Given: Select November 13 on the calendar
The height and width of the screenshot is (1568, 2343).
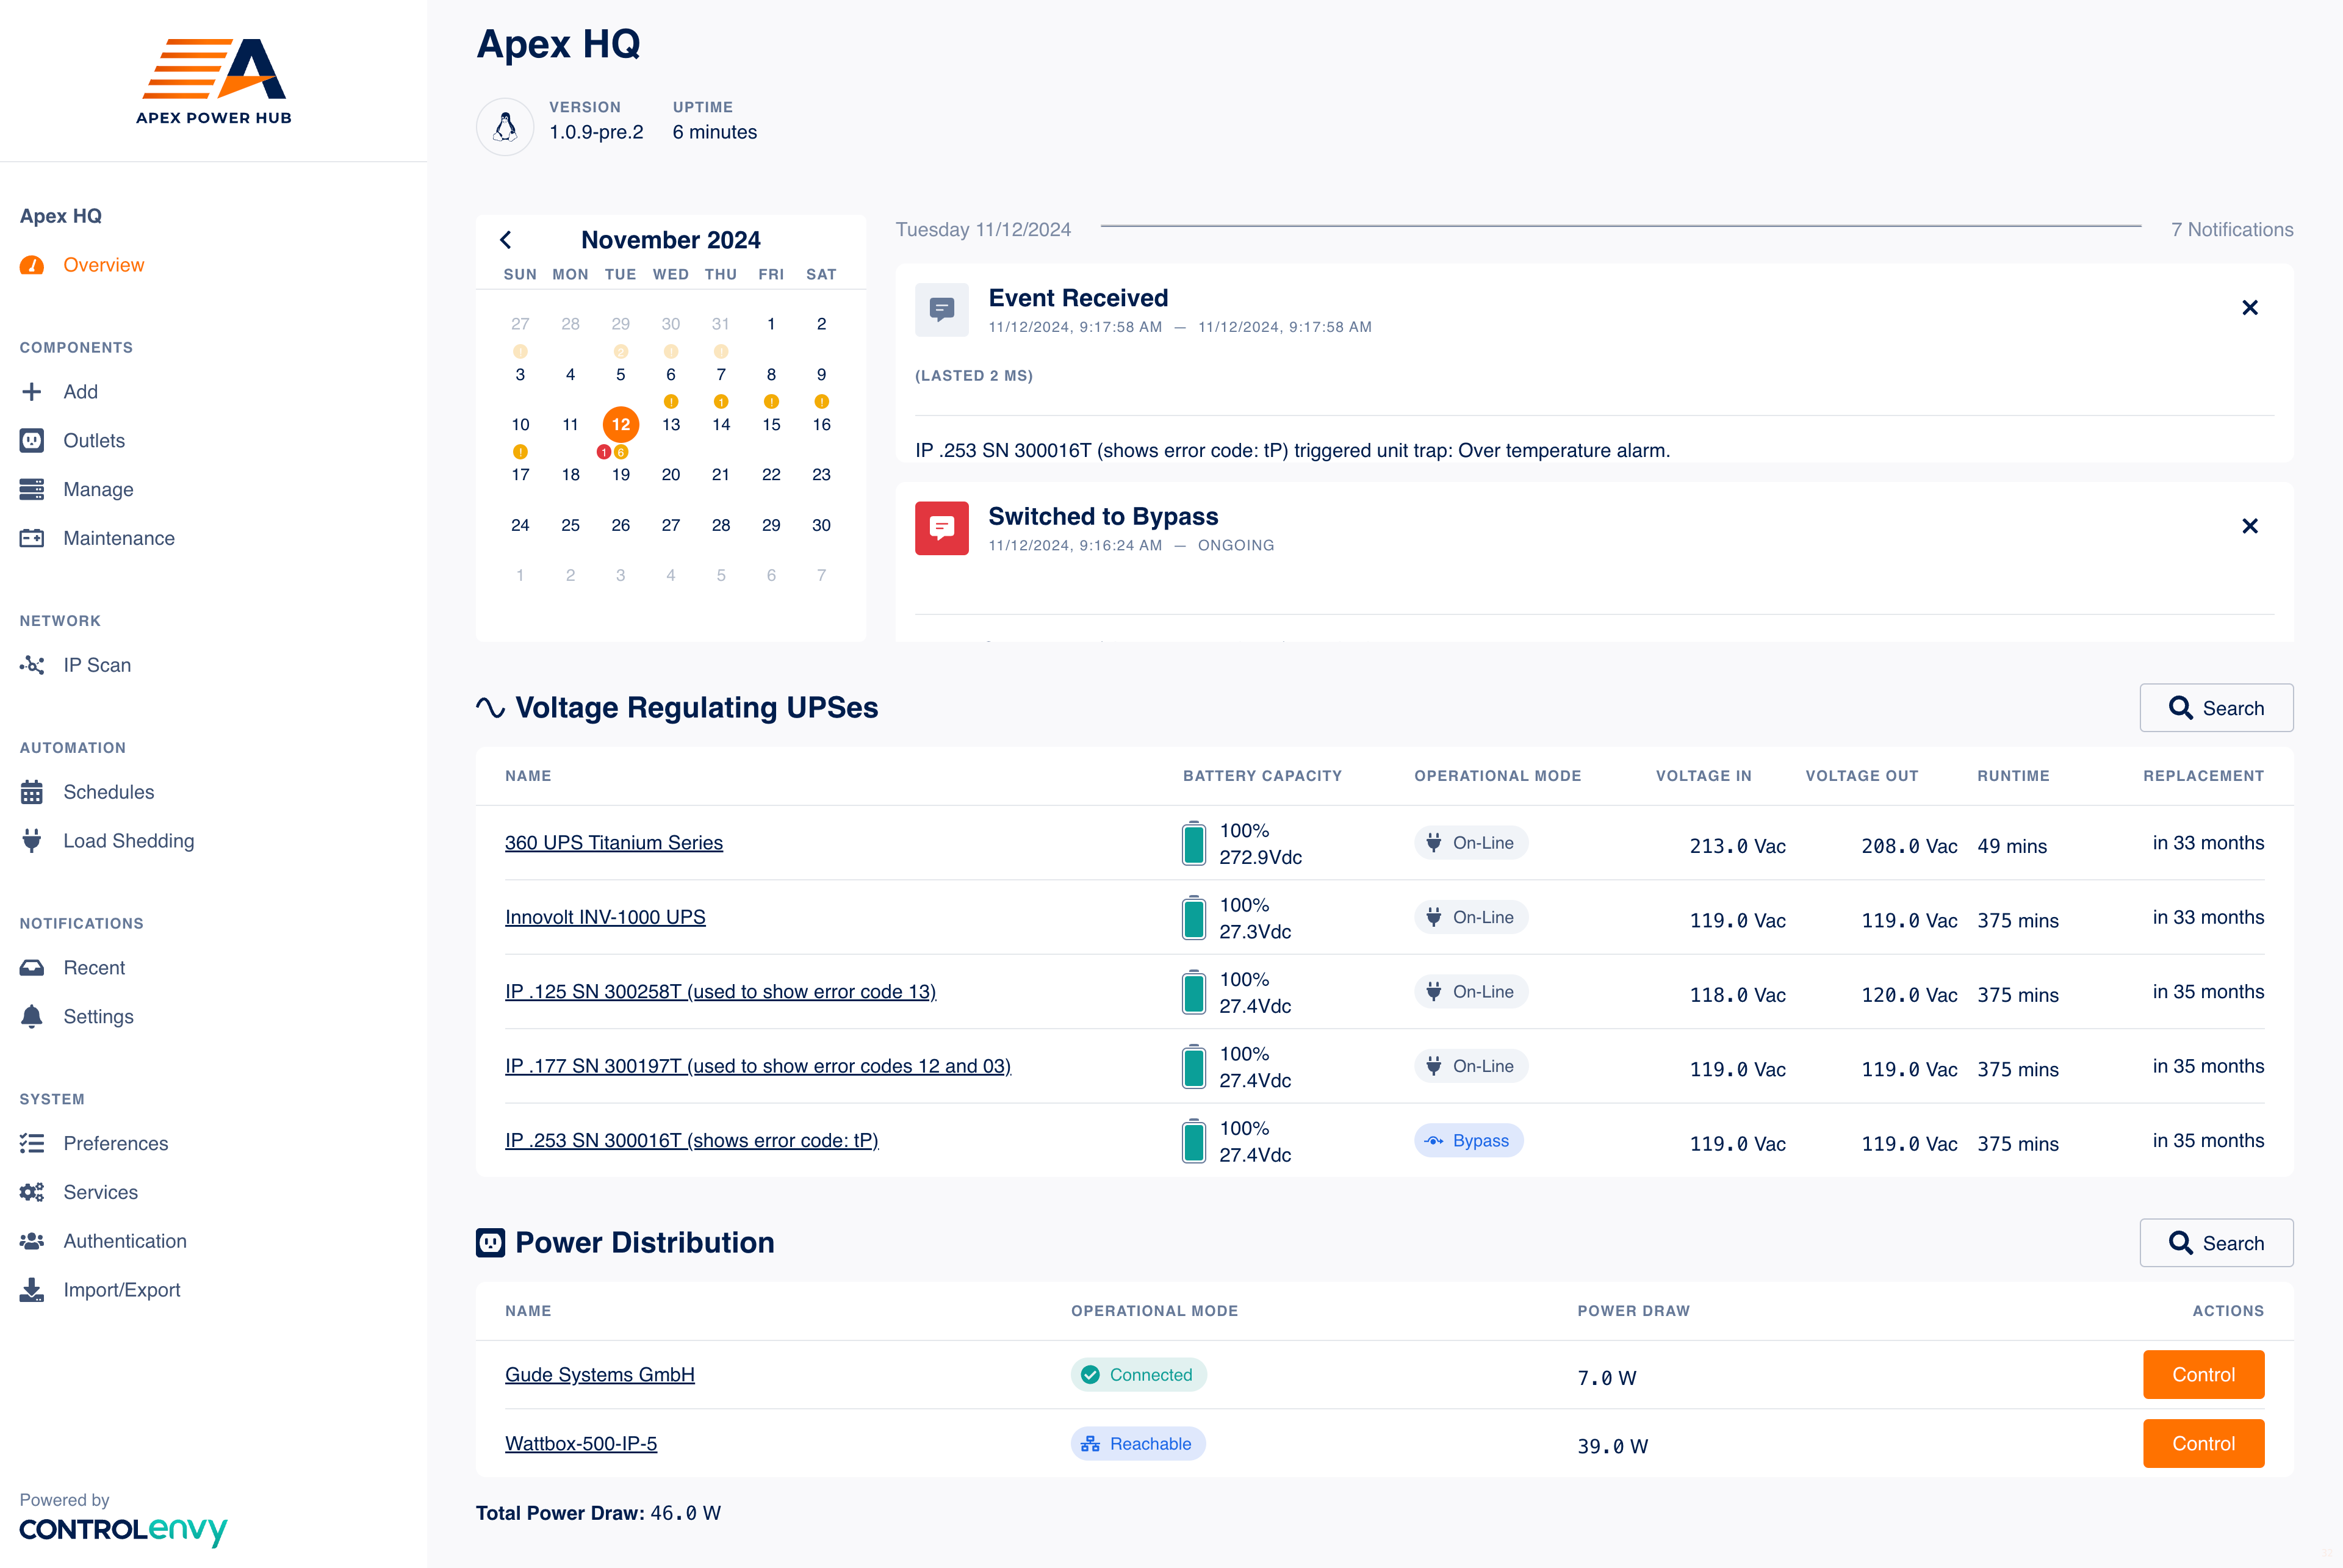Looking at the screenshot, I should [x=670, y=425].
